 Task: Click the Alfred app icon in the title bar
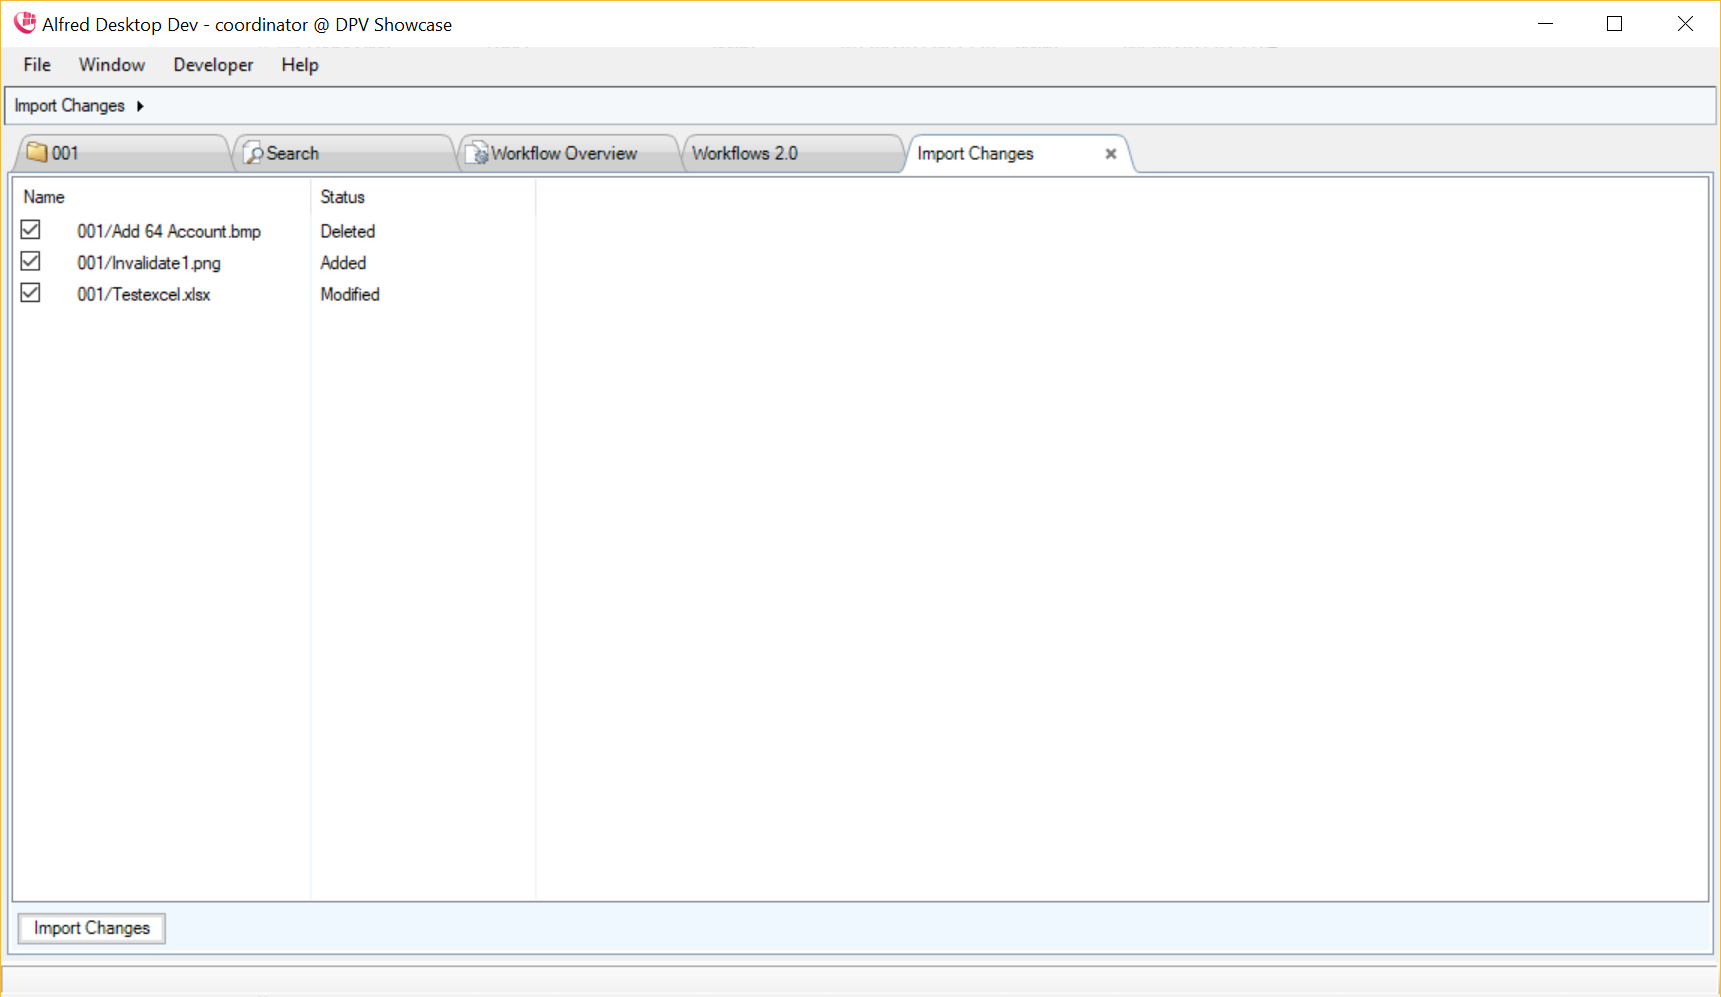[24, 23]
